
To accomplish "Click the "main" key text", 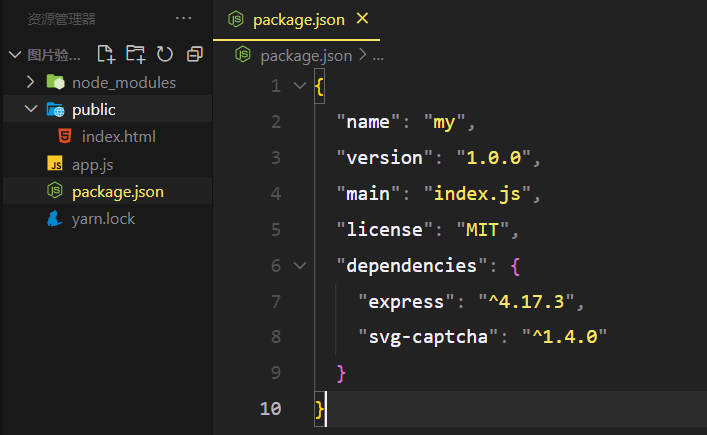I will pyautogui.click(x=368, y=194).
